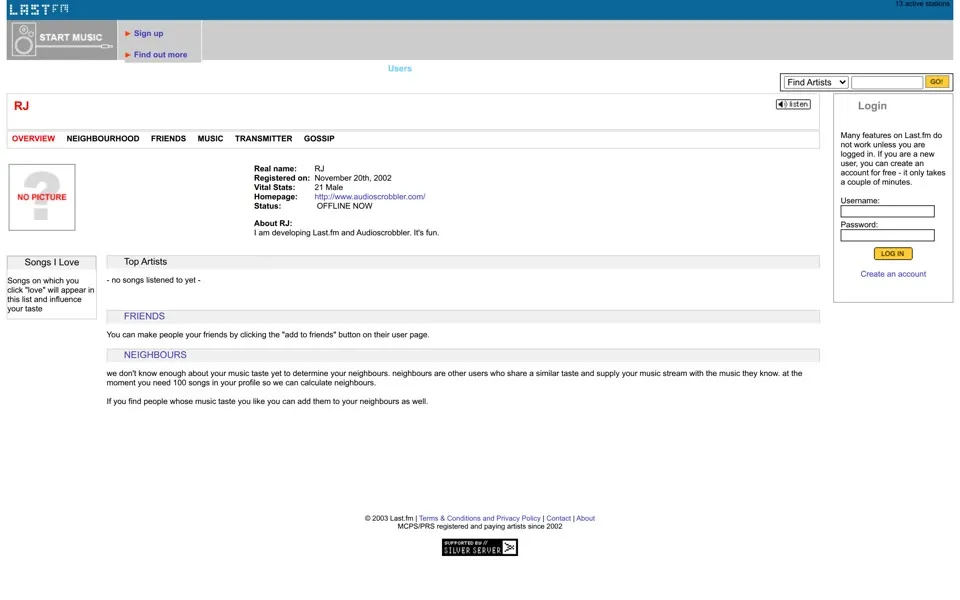The image size is (960, 600).
Task: Click the speaker listen button
Action: pyautogui.click(x=793, y=104)
